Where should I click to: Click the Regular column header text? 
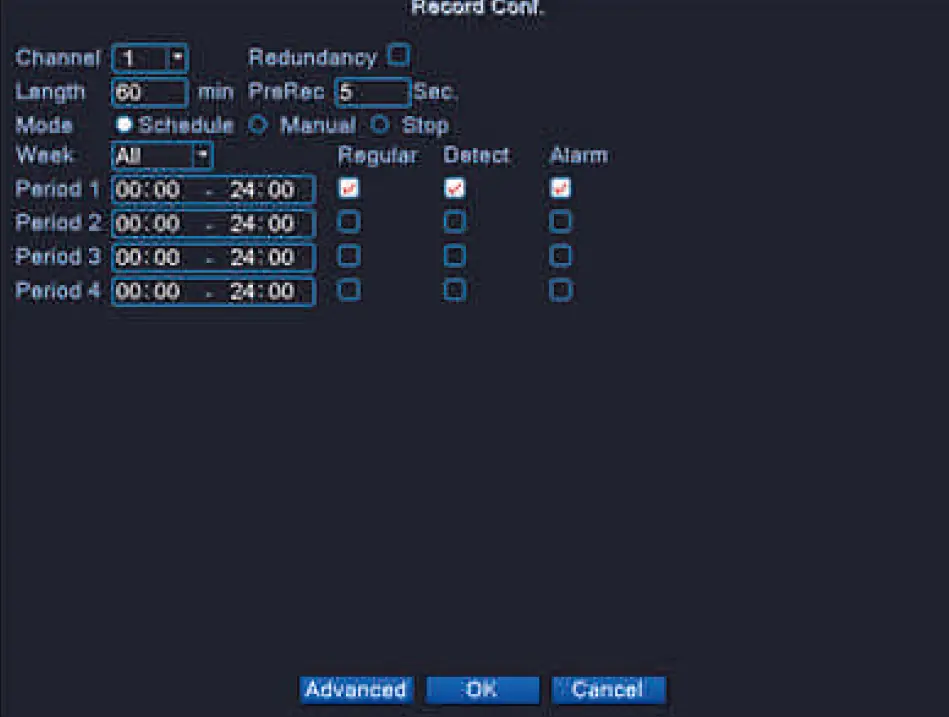[378, 156]
